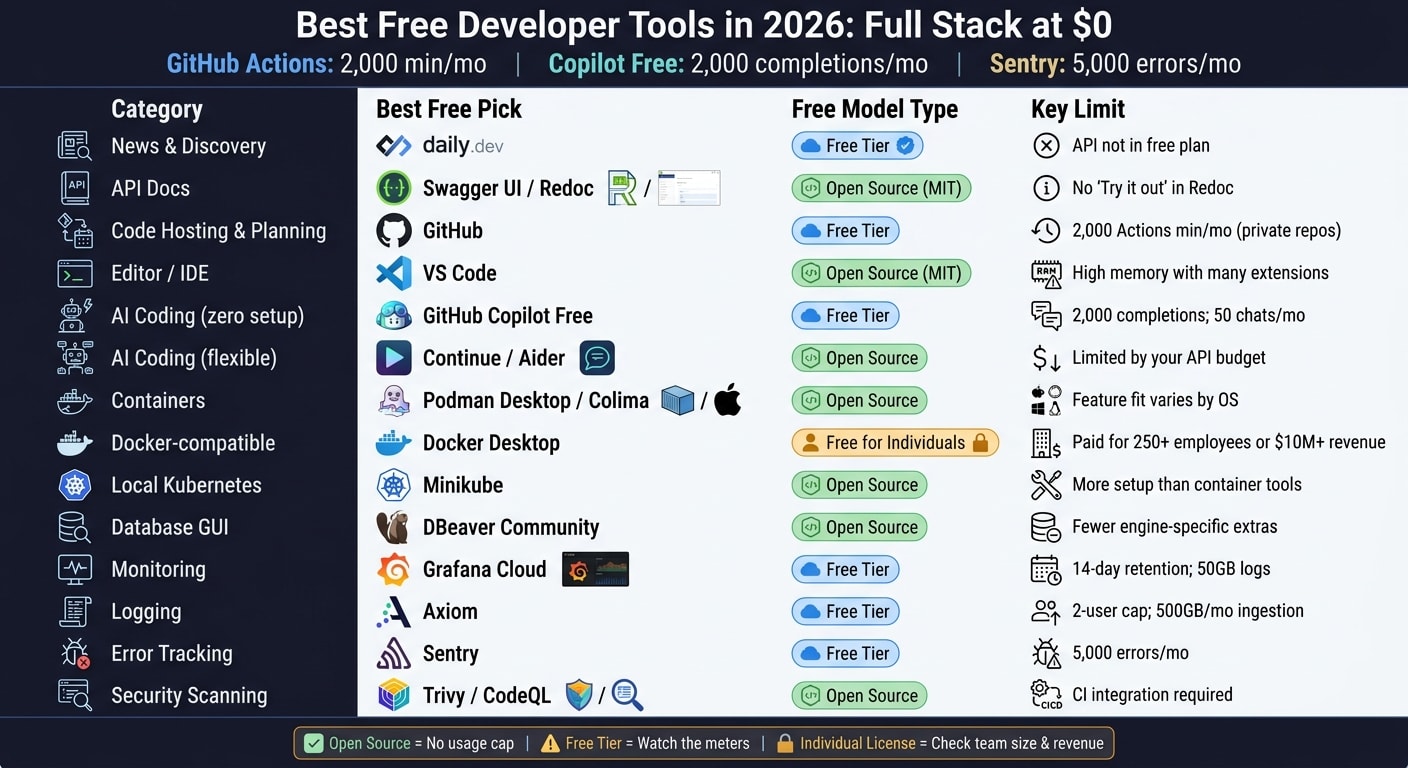Click the Trivy cube icon
The width and height of the screenshot is (1408, 768).
pos(393,696)
